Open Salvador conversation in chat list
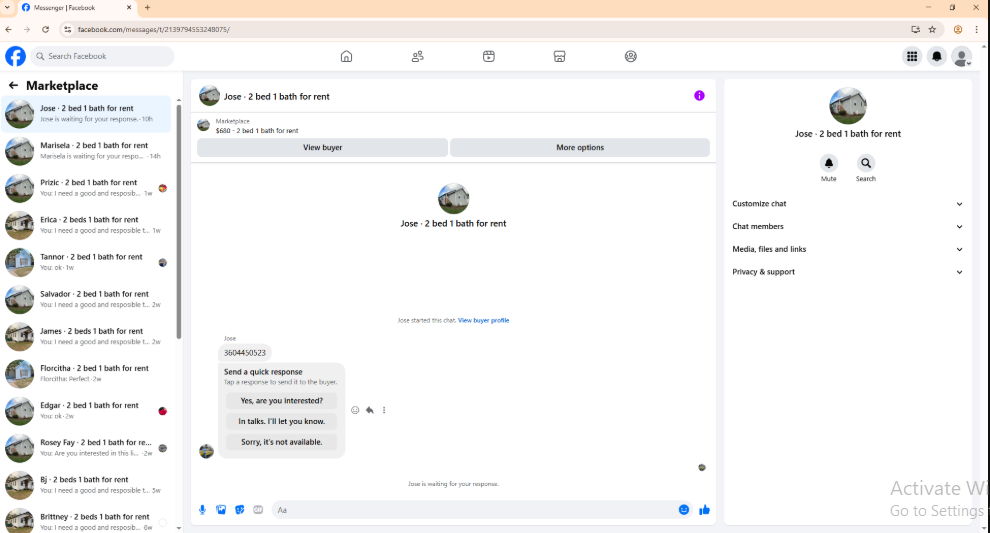This screenshot has height=533, width=990. [x=86, y=300]
